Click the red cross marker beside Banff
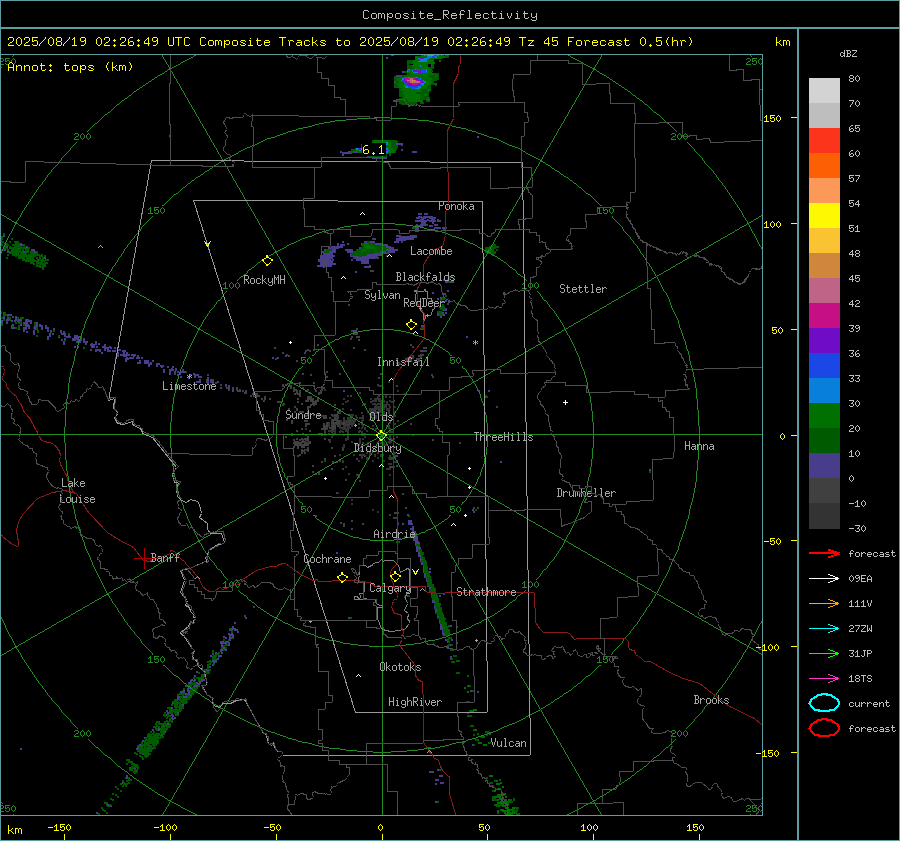 tap(143, 558)
